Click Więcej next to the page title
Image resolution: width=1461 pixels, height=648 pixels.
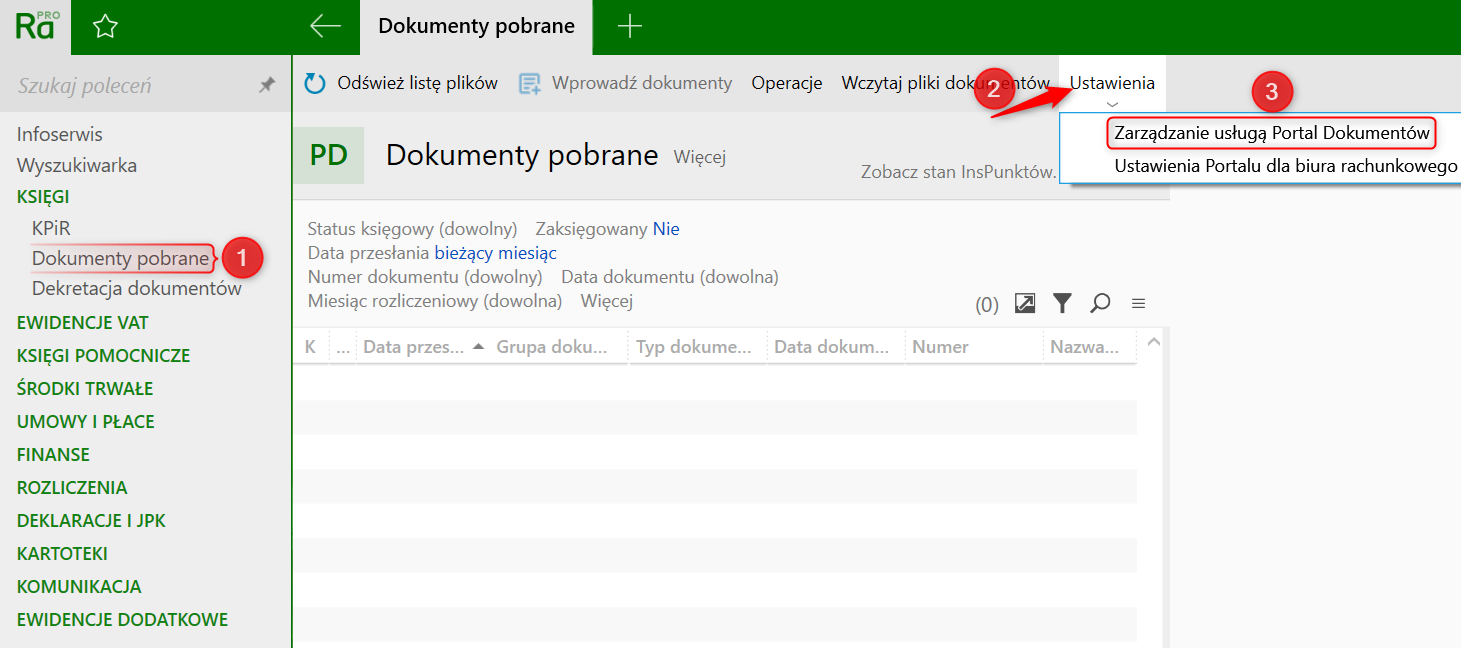pos(700,157)
